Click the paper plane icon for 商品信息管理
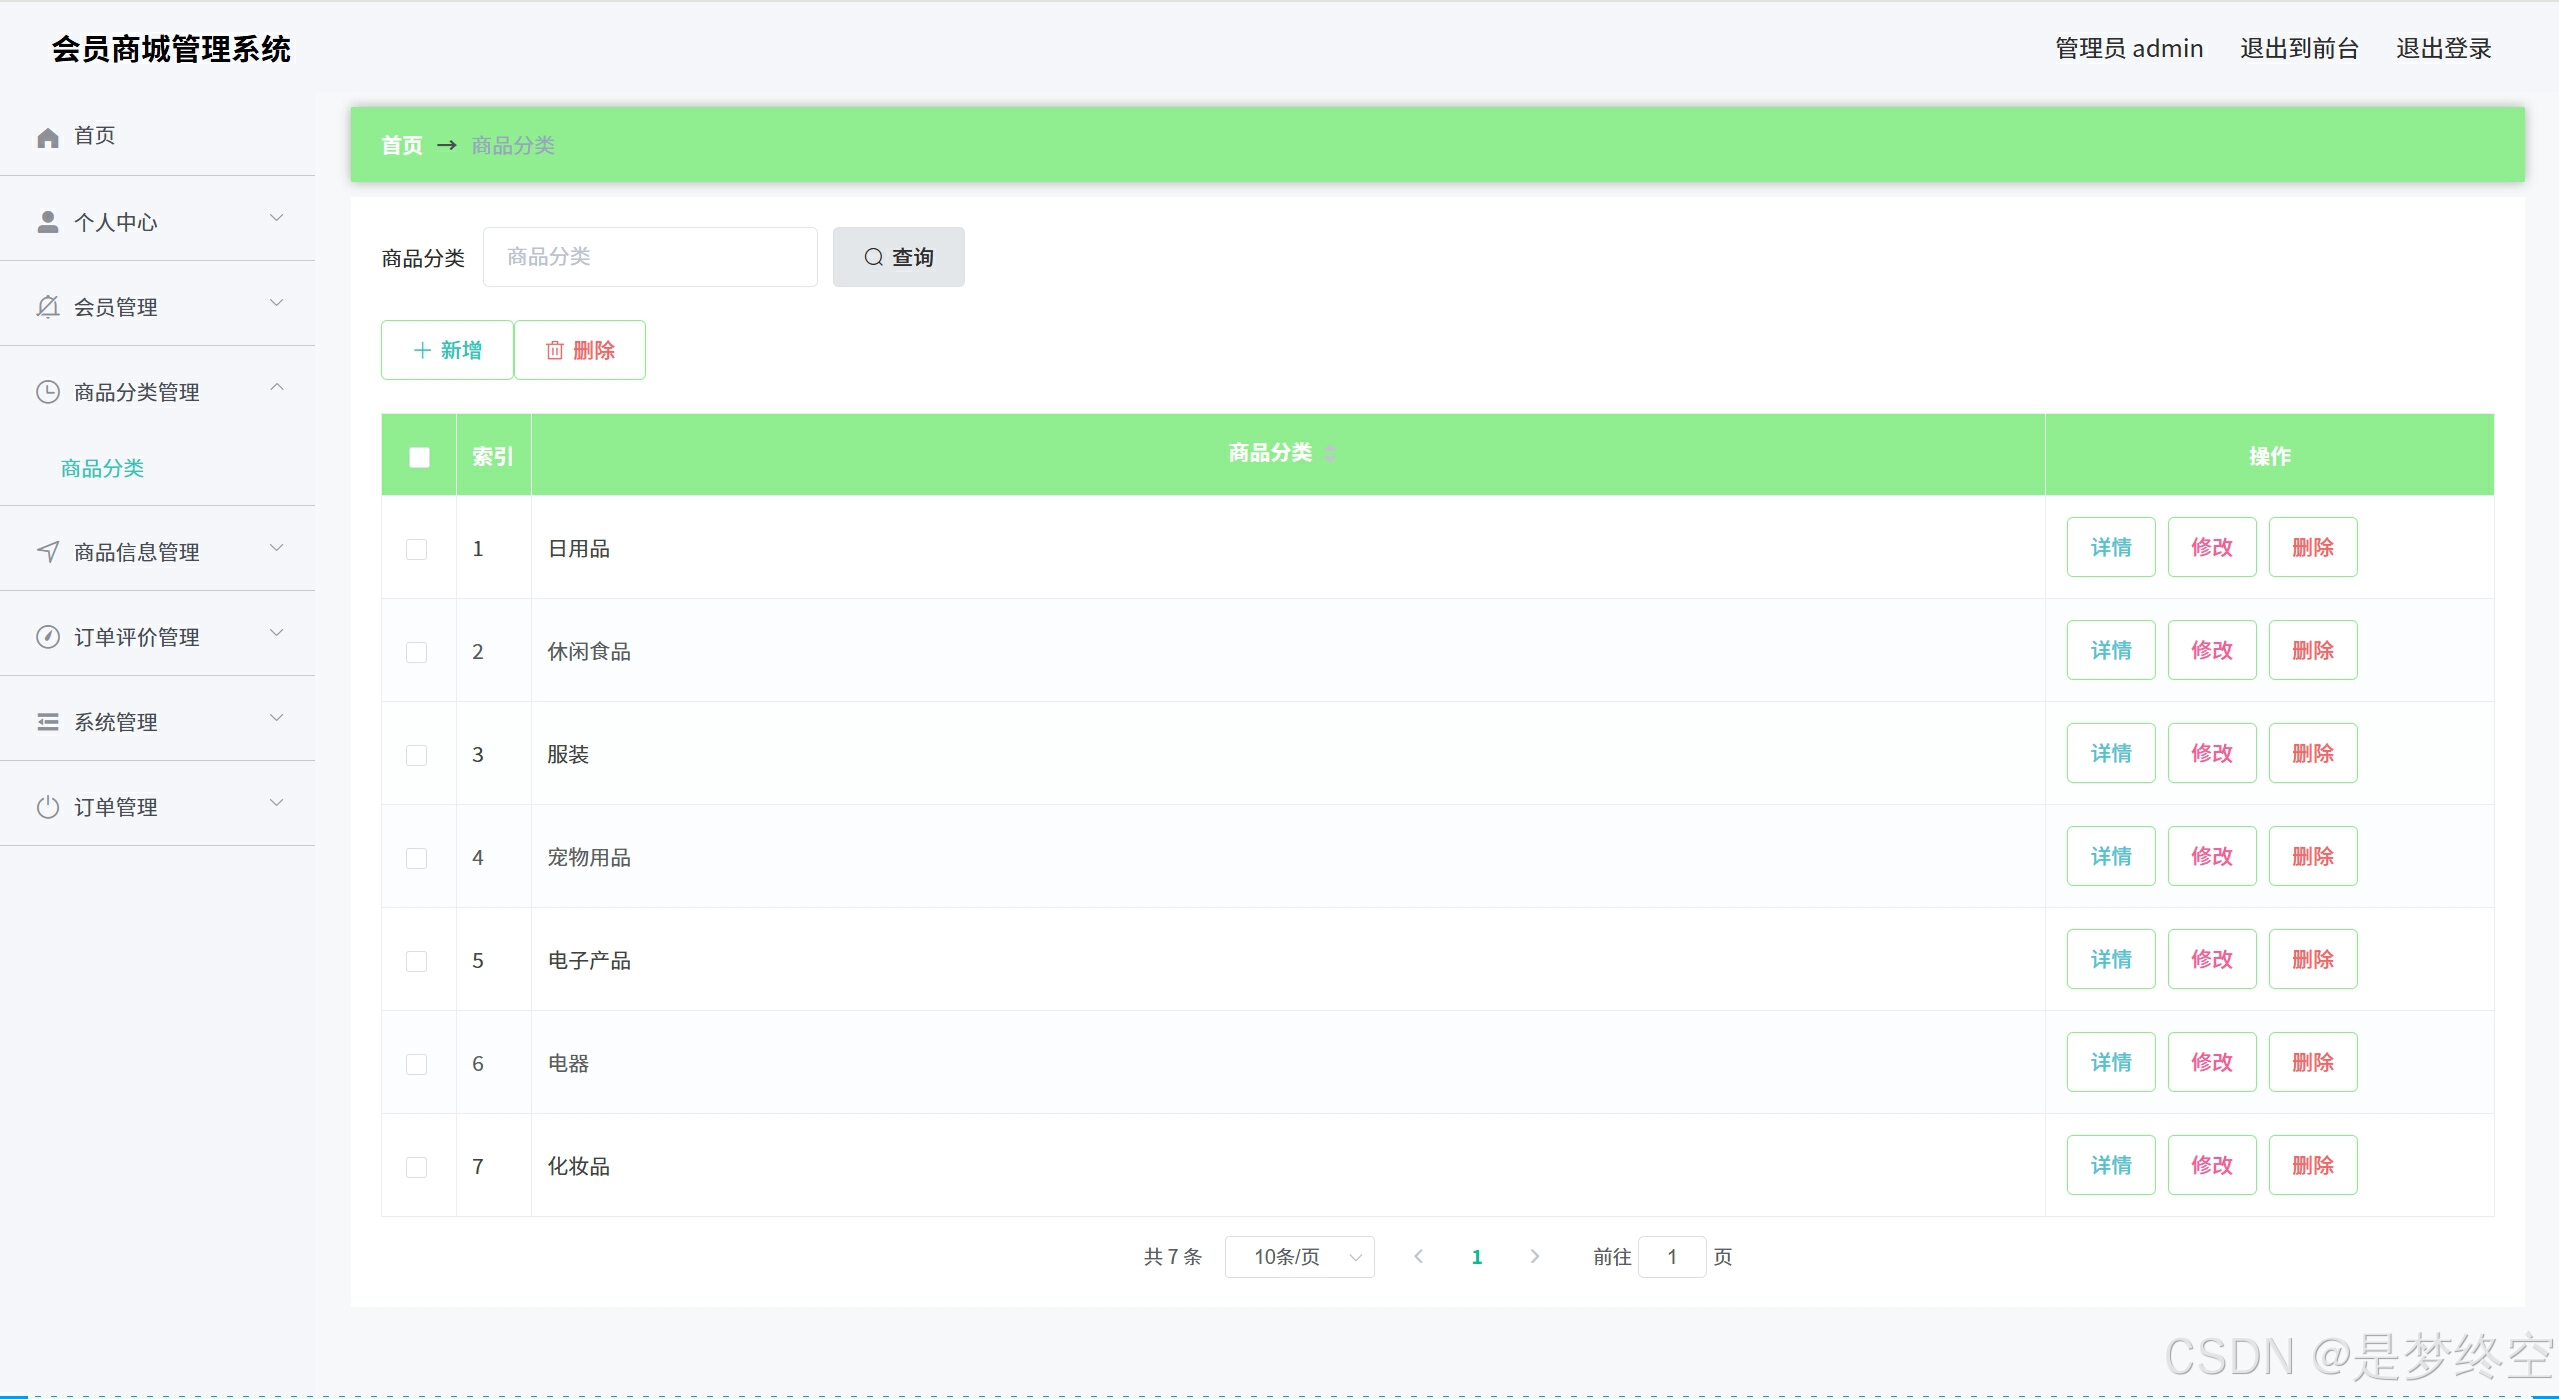The width and height of the screenshot is (2559, 1399). (47, 552)
